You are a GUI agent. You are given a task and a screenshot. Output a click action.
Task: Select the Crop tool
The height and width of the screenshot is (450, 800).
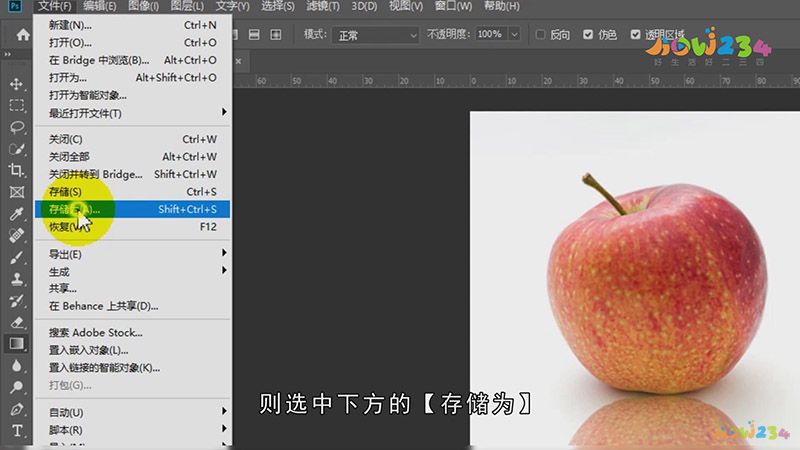coord(16,170)
